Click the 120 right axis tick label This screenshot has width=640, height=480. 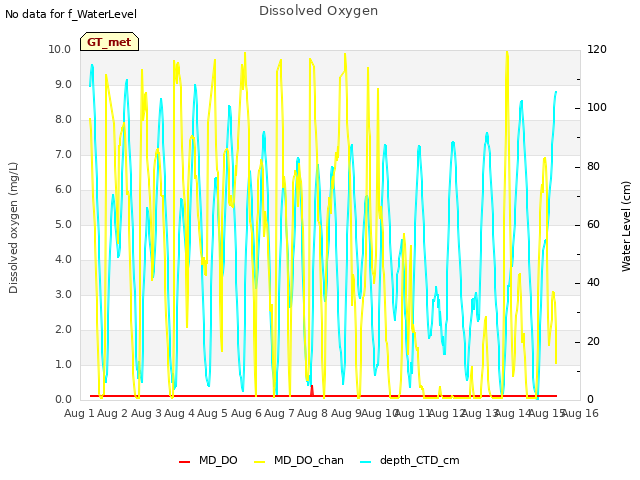coord(597,49)
